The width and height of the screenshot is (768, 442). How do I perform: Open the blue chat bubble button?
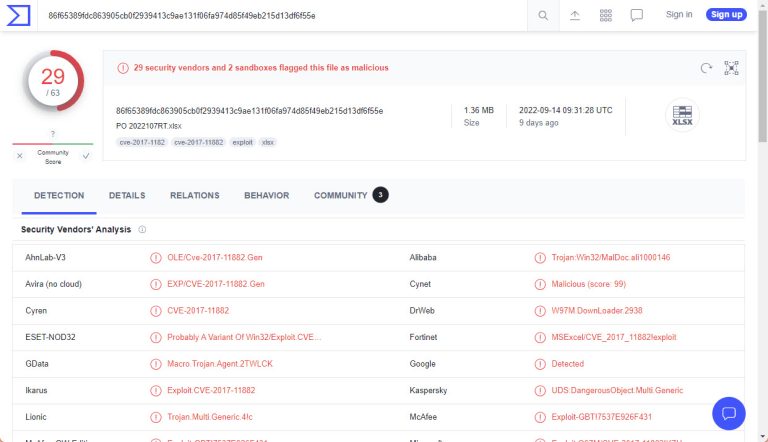pos(729,413)
